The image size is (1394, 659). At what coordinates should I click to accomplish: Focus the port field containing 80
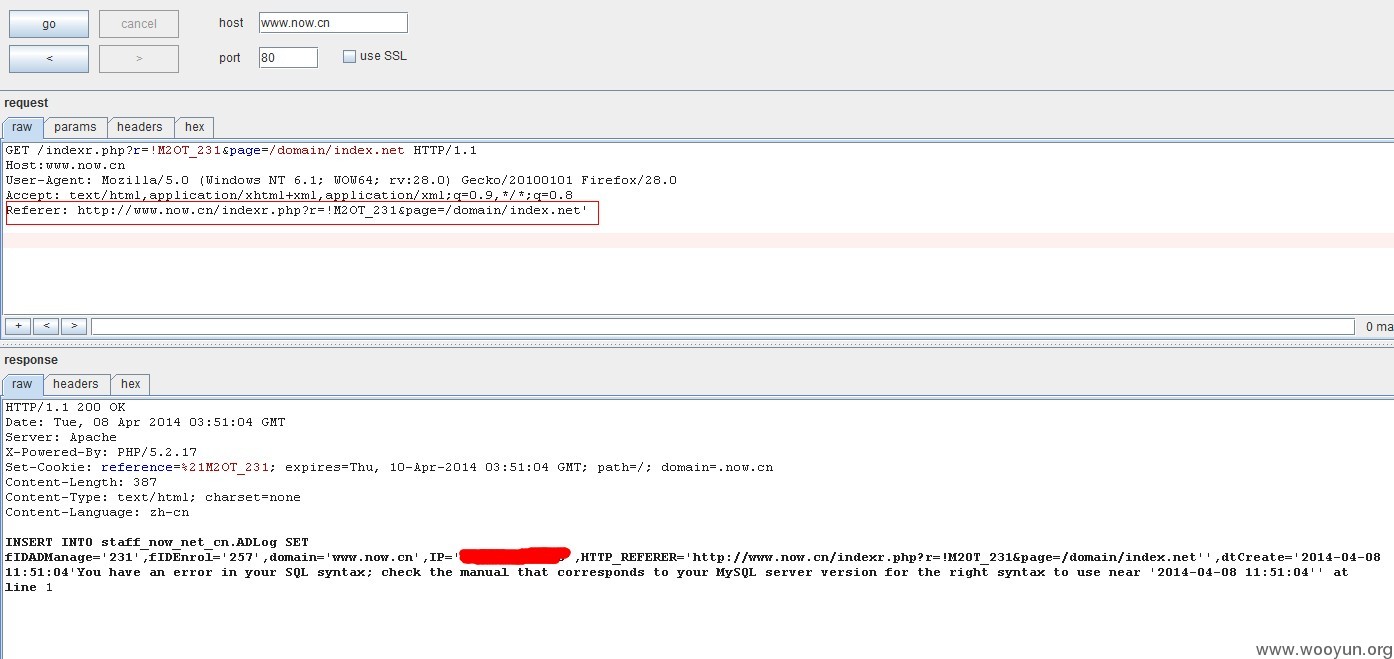click(x=288, y=57)
